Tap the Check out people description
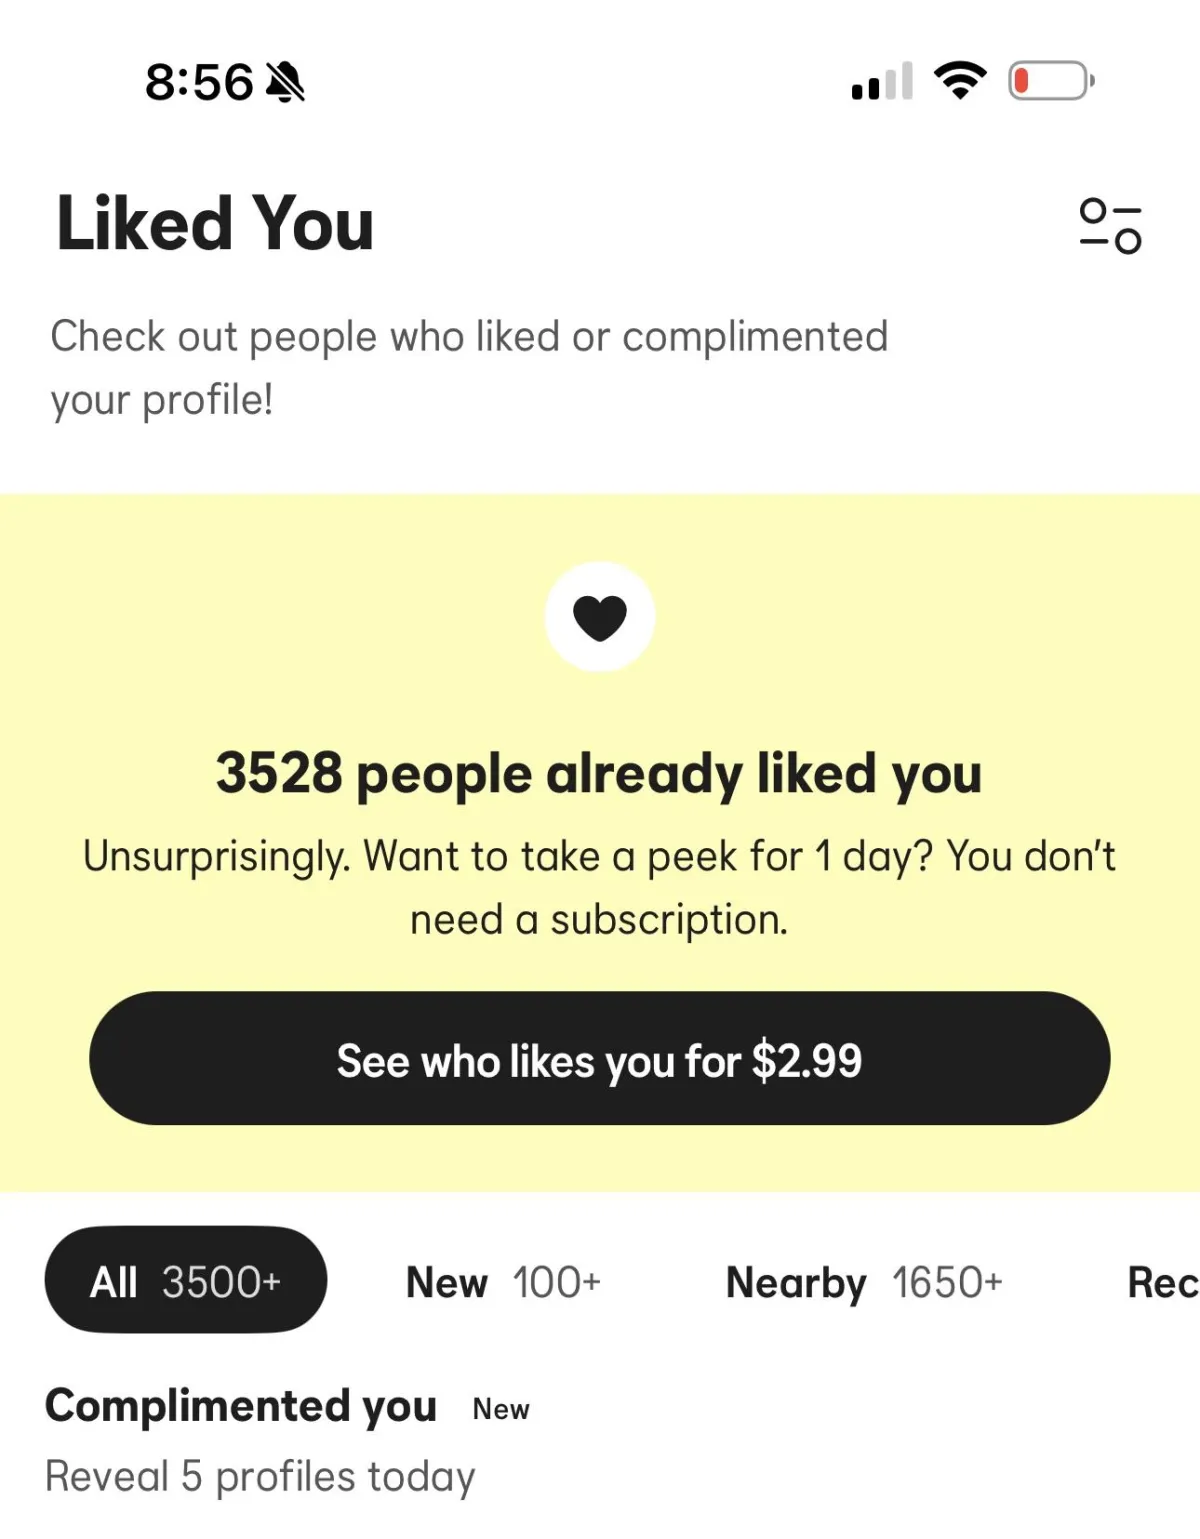The height and width of the screenshot is (1539, 1200). [x=469, y=368]
